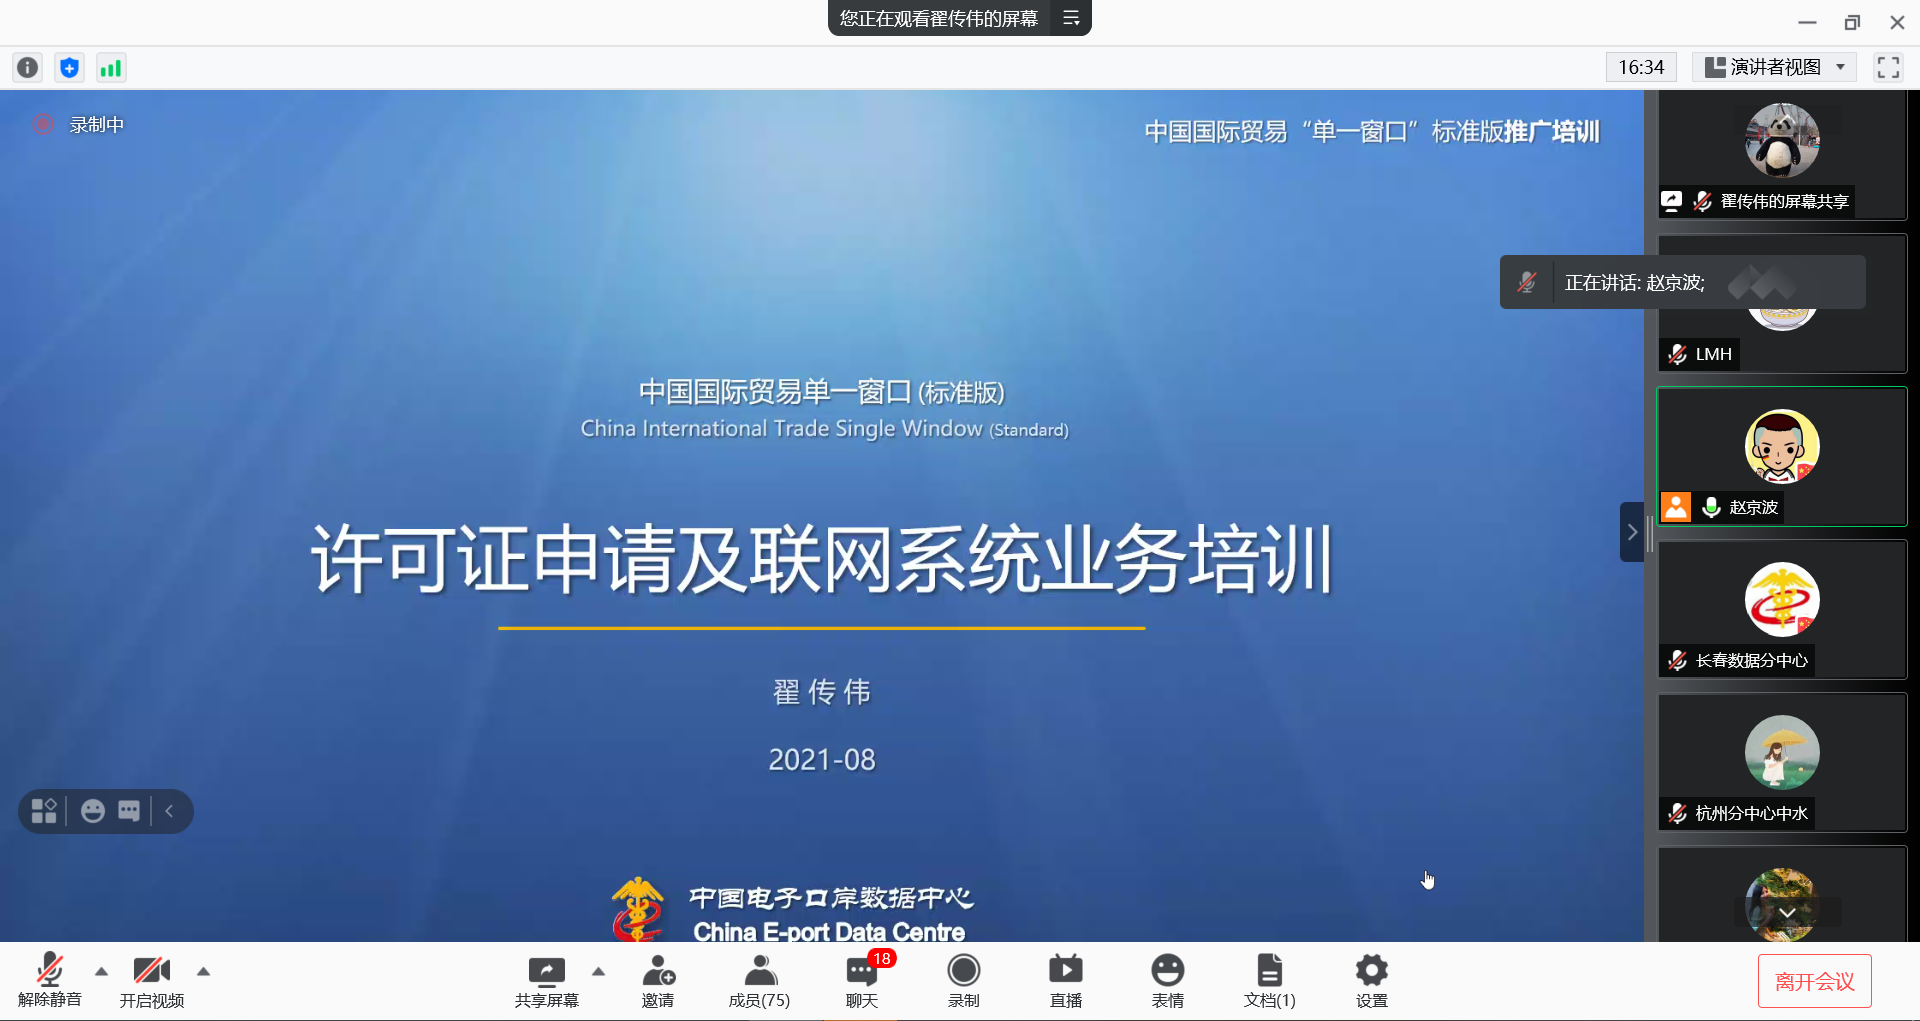This screenshot has height=1021, width=1920.
Task: Select 赵京波 speaker video tile
Action: (x=1782, y=456)
